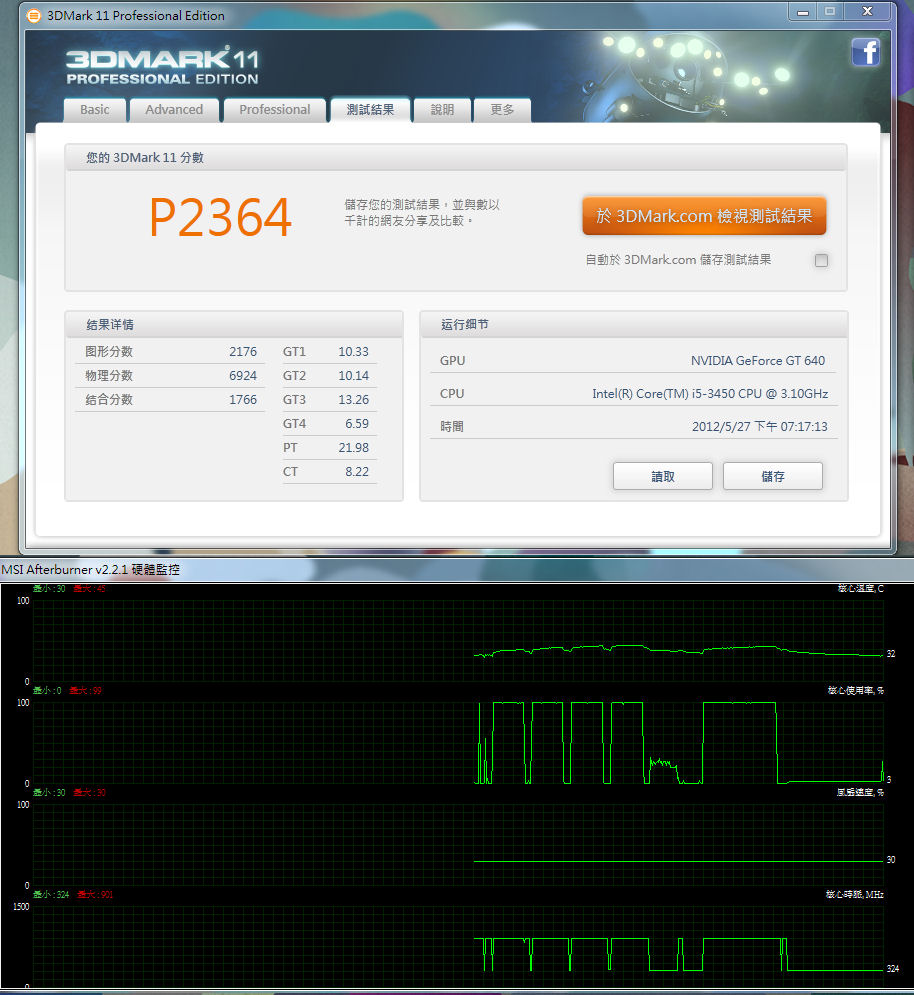Click the 讀取 button
Screen dimensions: 914x995
[x=663, y=476]
